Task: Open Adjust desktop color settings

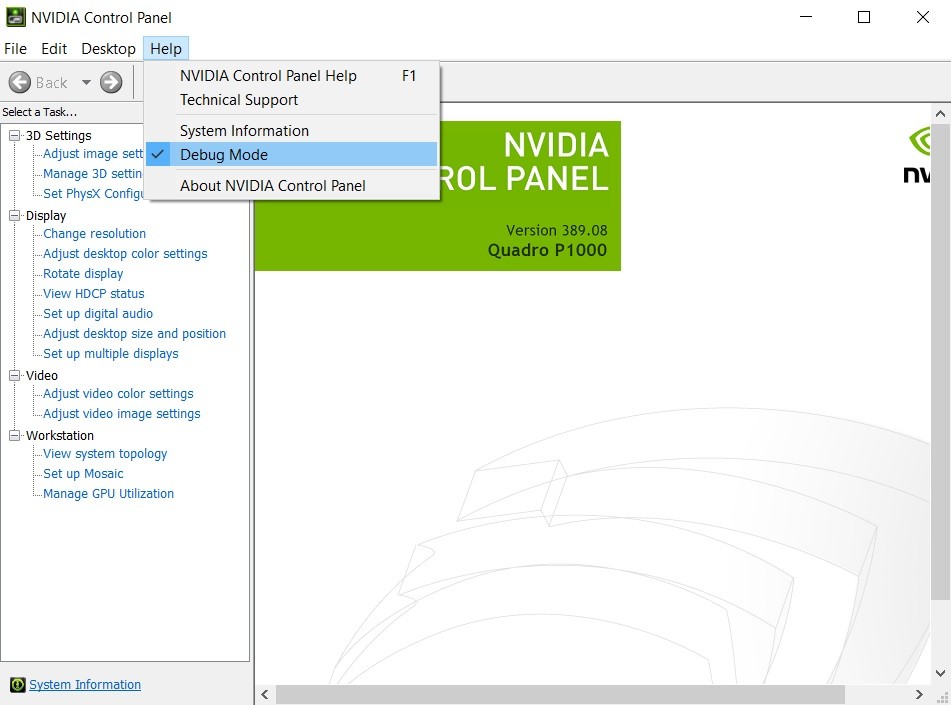Action: [x=125, y=254]
